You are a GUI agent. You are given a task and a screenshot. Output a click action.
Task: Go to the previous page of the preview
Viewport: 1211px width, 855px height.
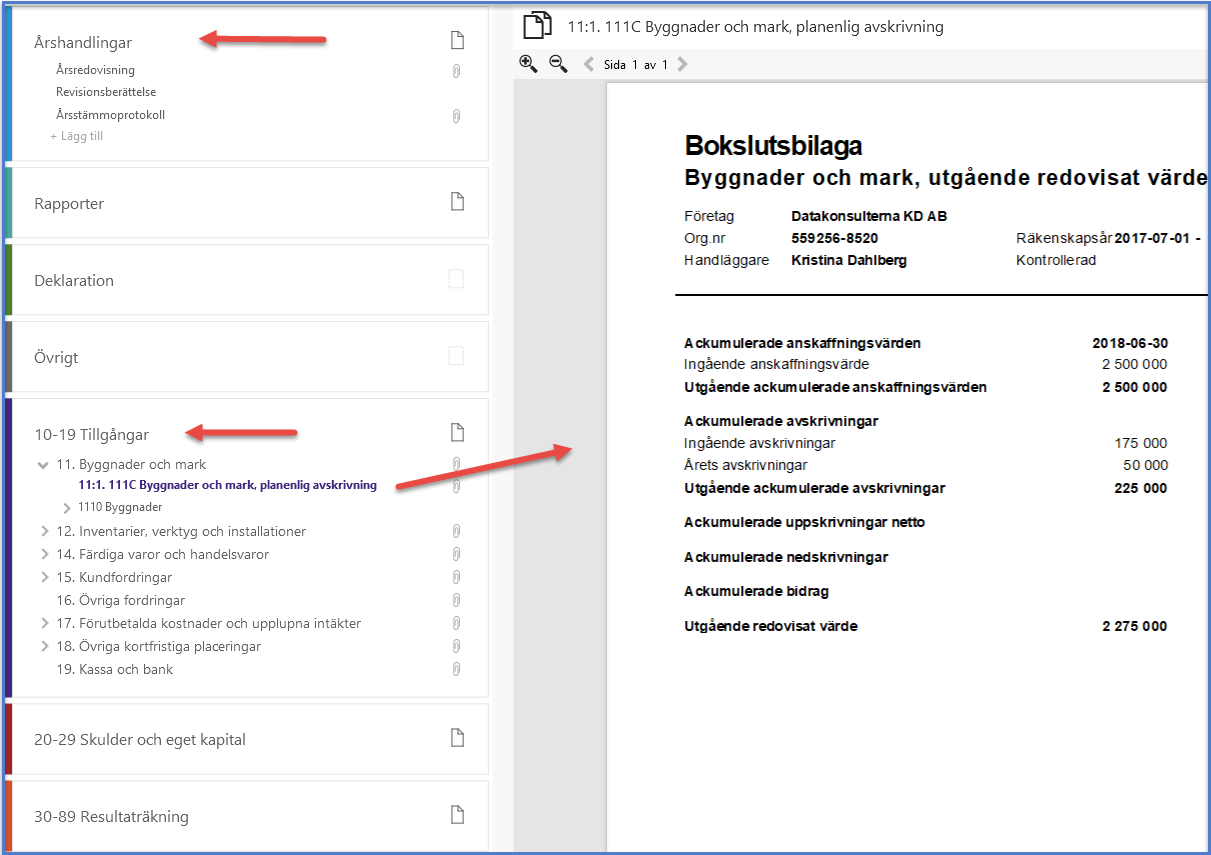[x=589, y=64]
